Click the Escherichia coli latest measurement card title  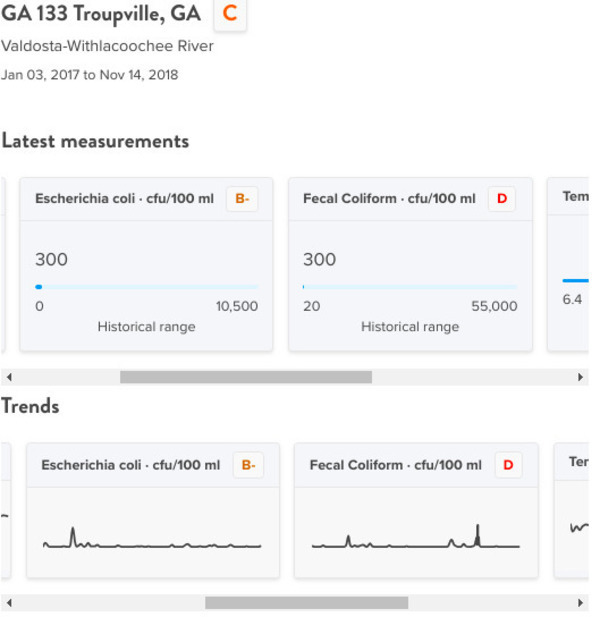125,198
